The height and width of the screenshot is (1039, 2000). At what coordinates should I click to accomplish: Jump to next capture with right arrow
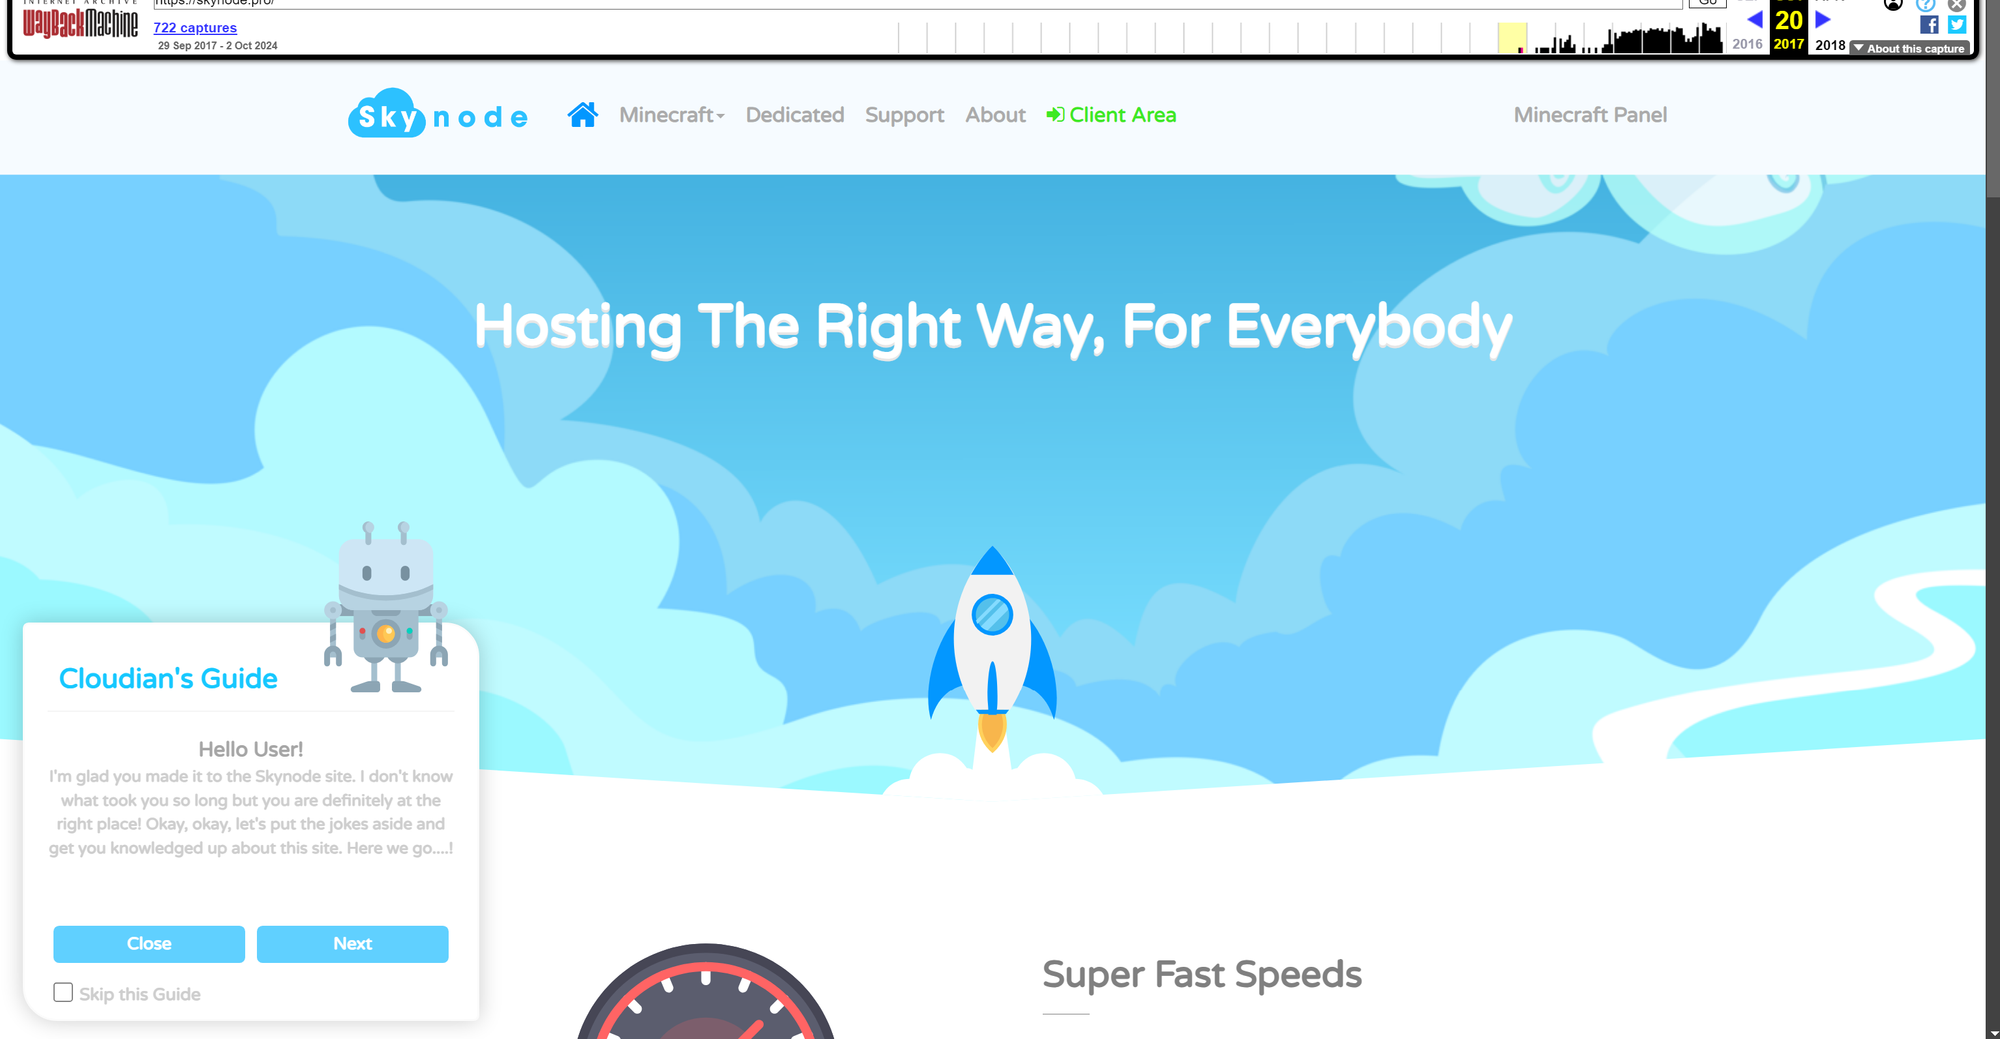[1823, 20]
